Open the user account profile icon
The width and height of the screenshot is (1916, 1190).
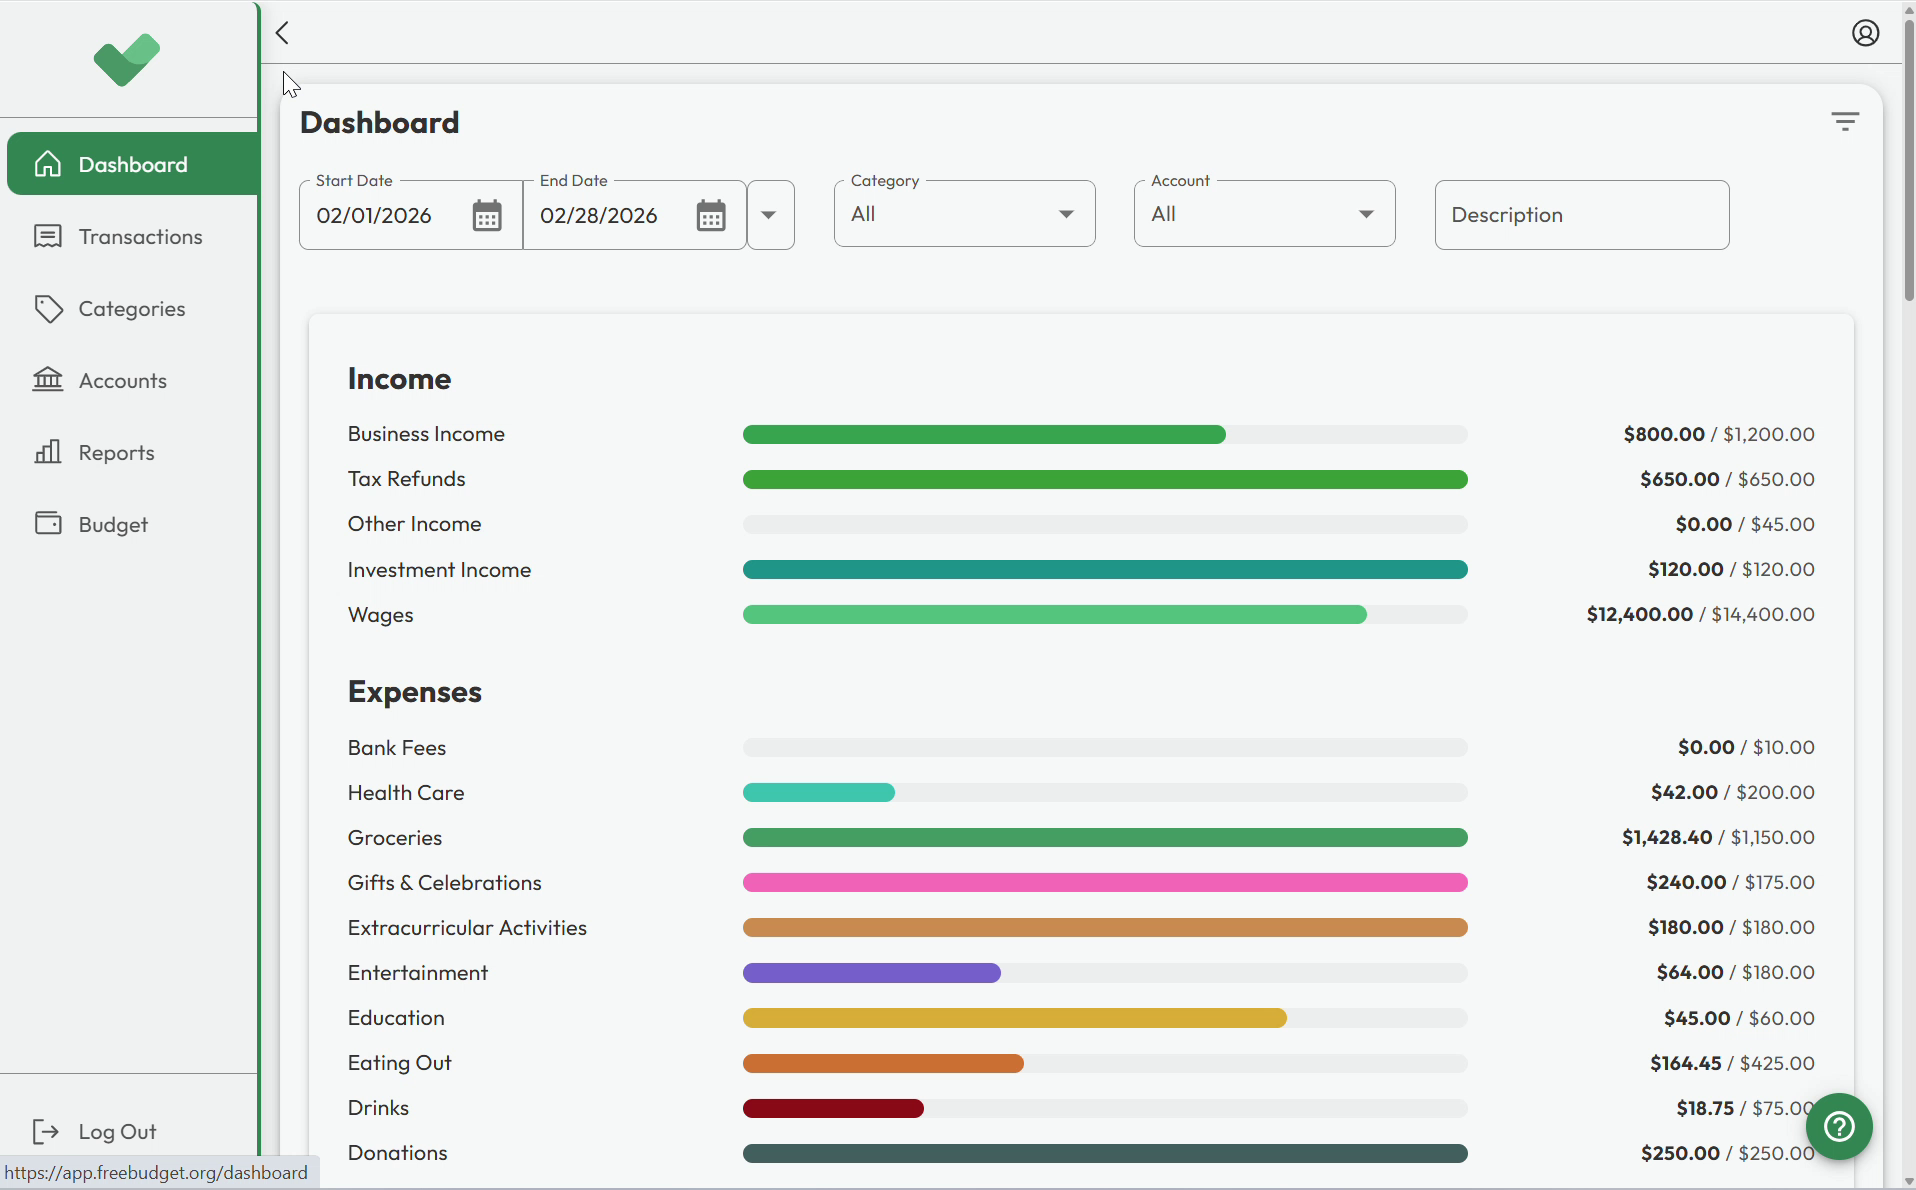[1866, 32]
